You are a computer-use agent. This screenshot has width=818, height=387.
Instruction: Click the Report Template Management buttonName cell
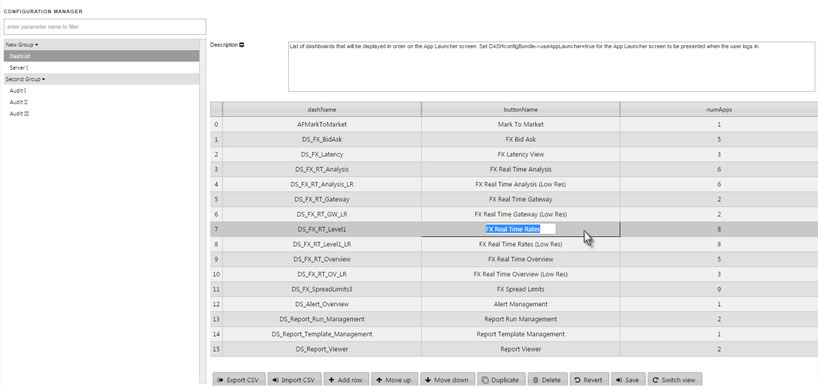point(521,334)
